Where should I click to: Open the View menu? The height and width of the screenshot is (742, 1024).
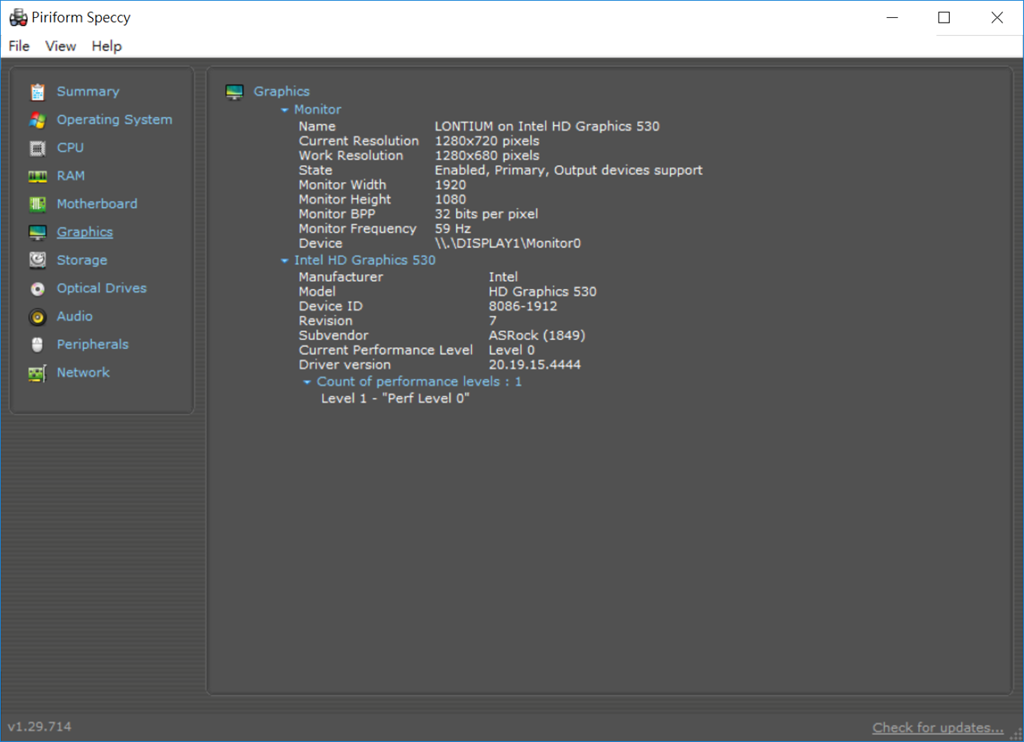[61, 46]
